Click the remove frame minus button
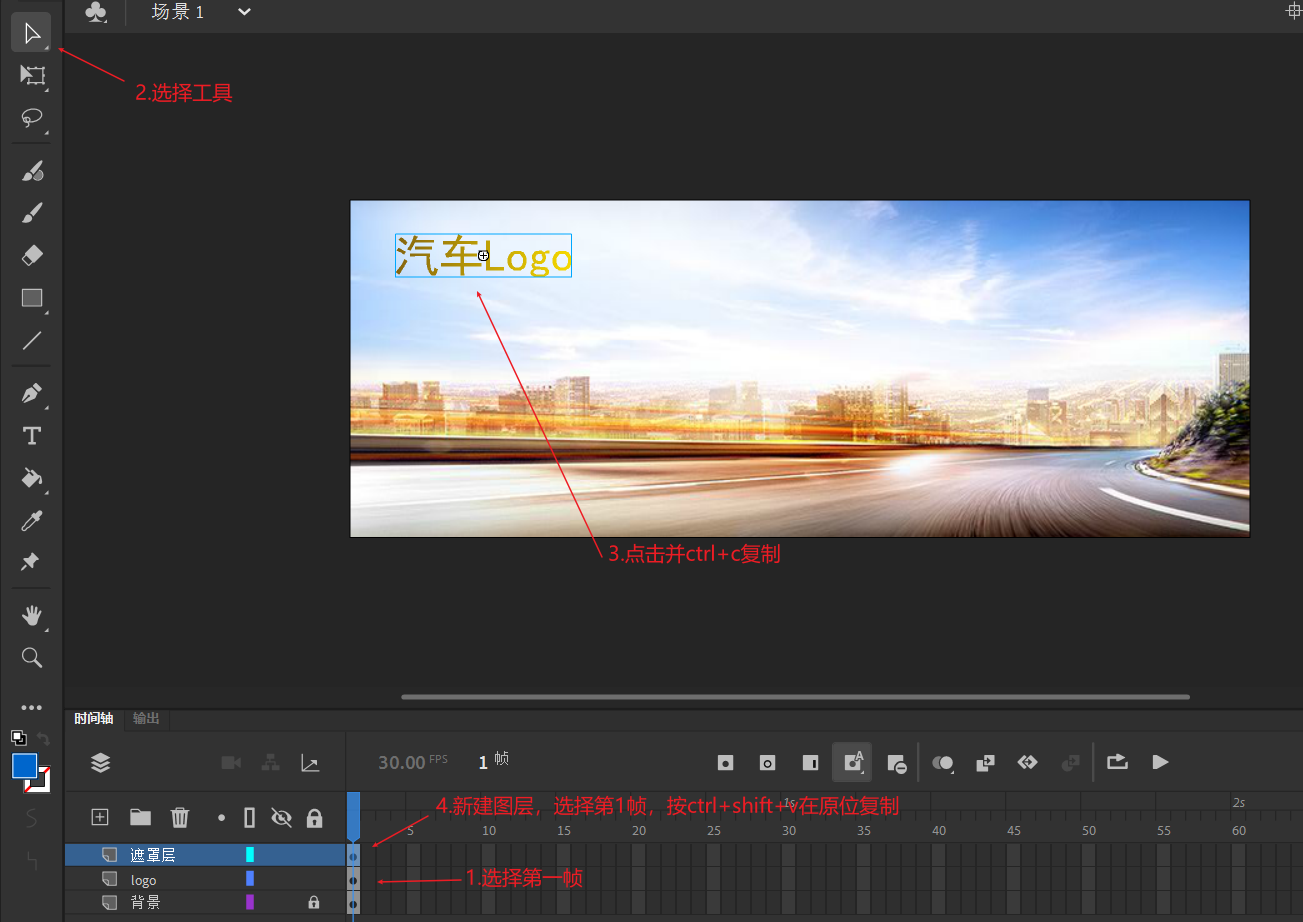Screen dimensions: 1303x922 pos(896,763)
